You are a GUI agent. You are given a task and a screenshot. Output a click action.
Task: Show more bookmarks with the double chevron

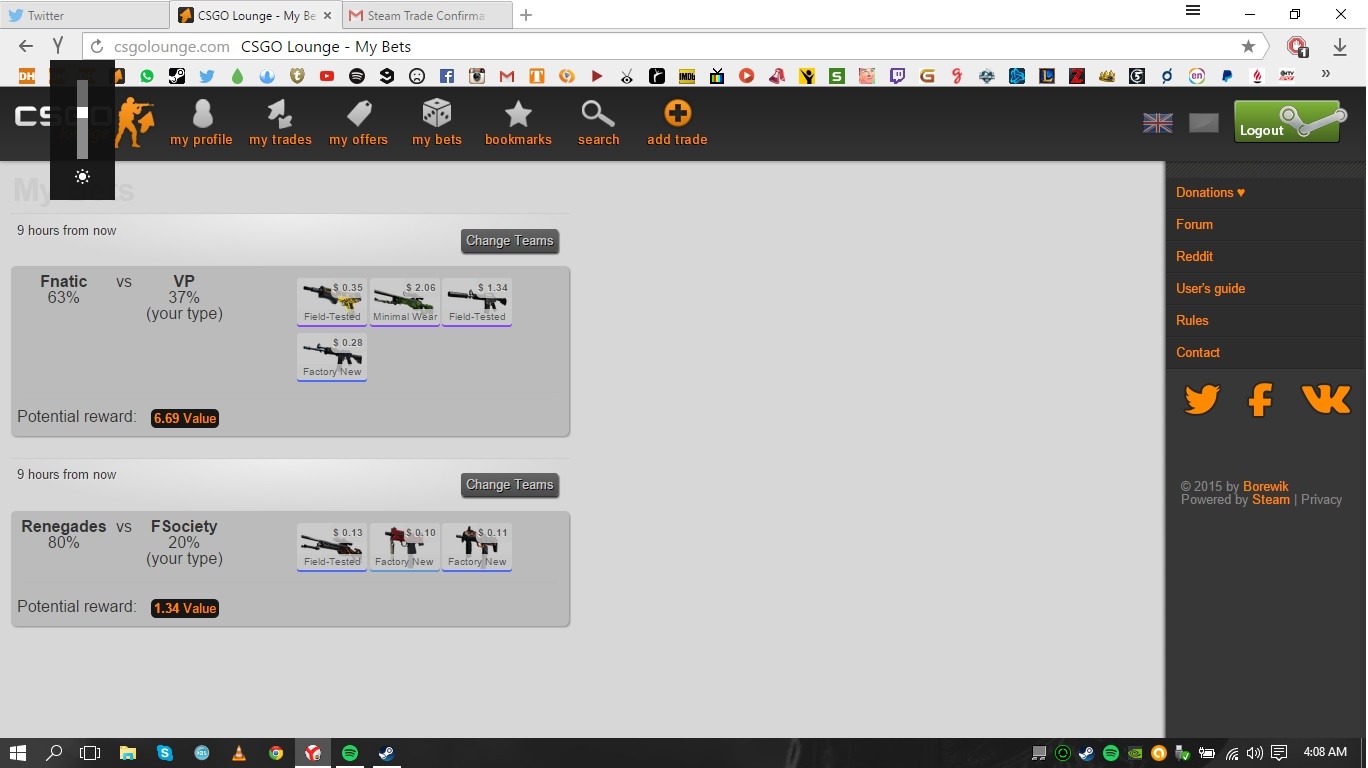(x=1326, y=74)
